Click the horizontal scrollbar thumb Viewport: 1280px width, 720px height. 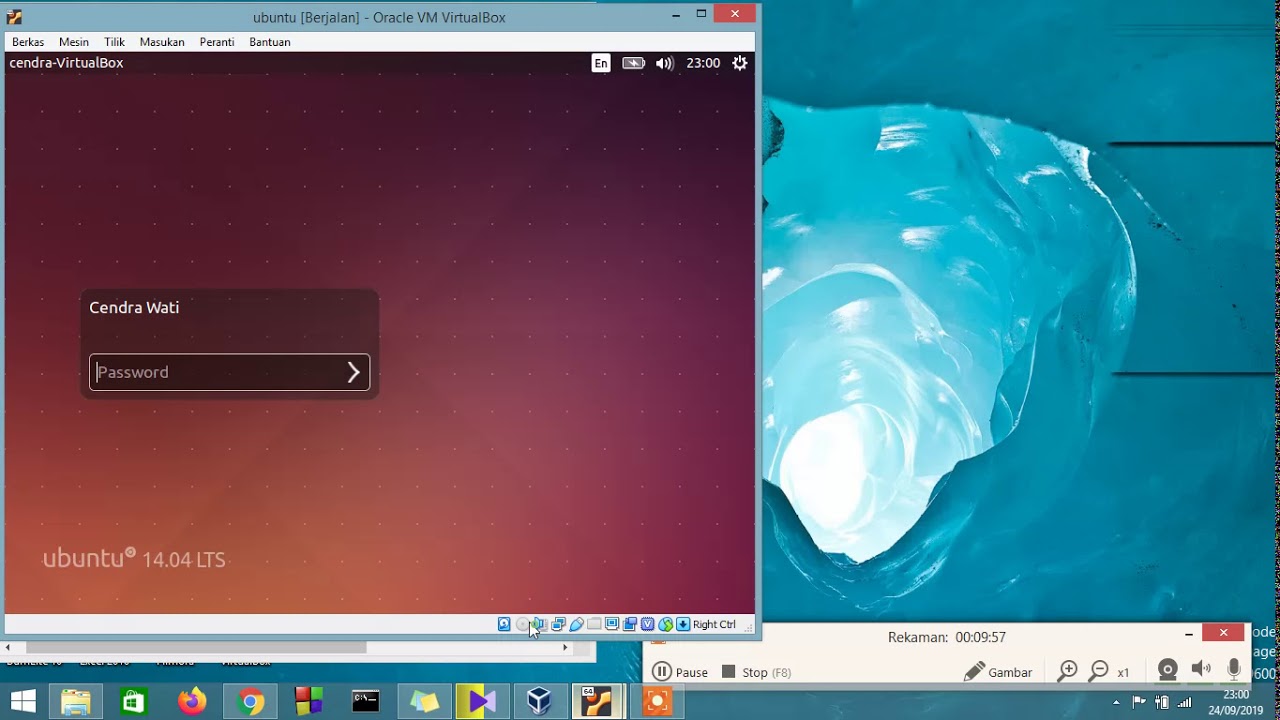point(196,648)
